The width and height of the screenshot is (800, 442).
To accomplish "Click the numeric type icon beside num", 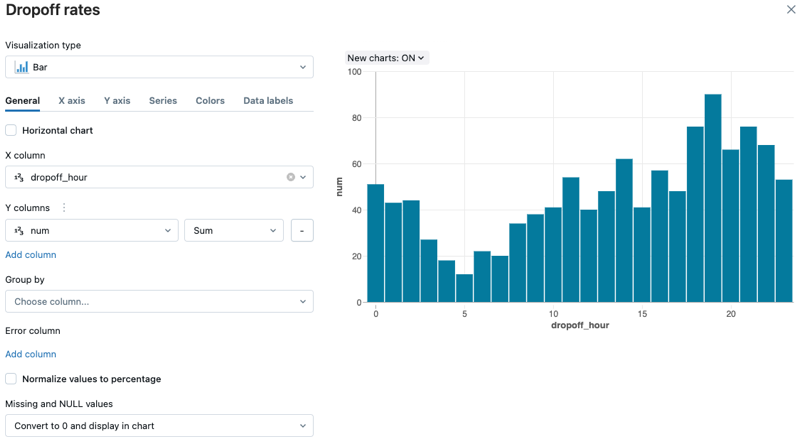I will click(19, 231).
